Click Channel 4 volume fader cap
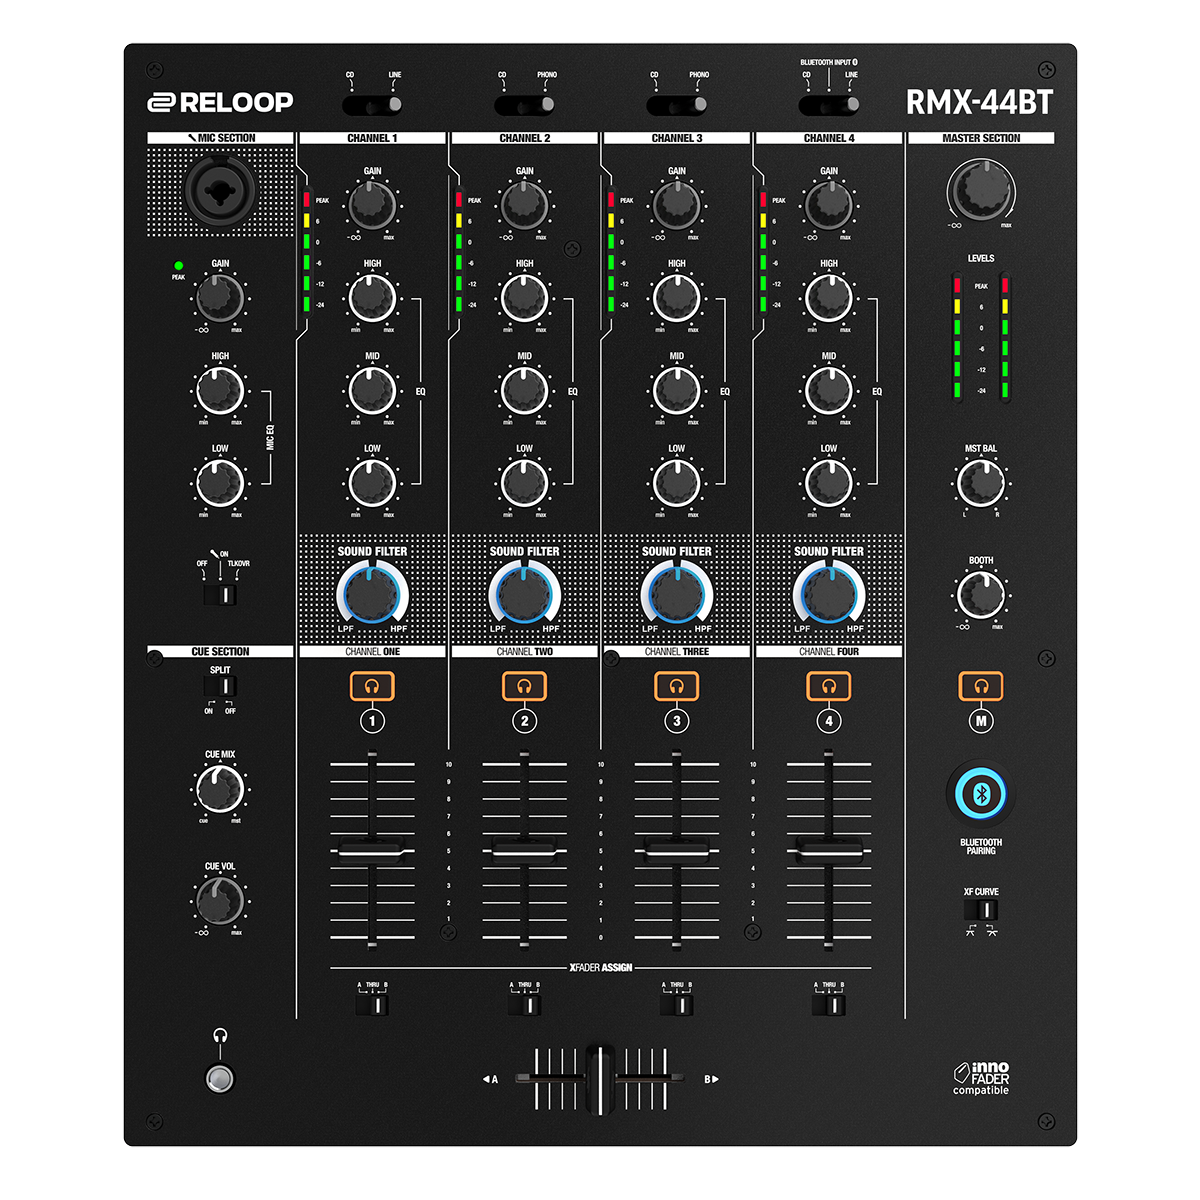The width and height of the screenshot is (1200, 1200). click(829, 850)
